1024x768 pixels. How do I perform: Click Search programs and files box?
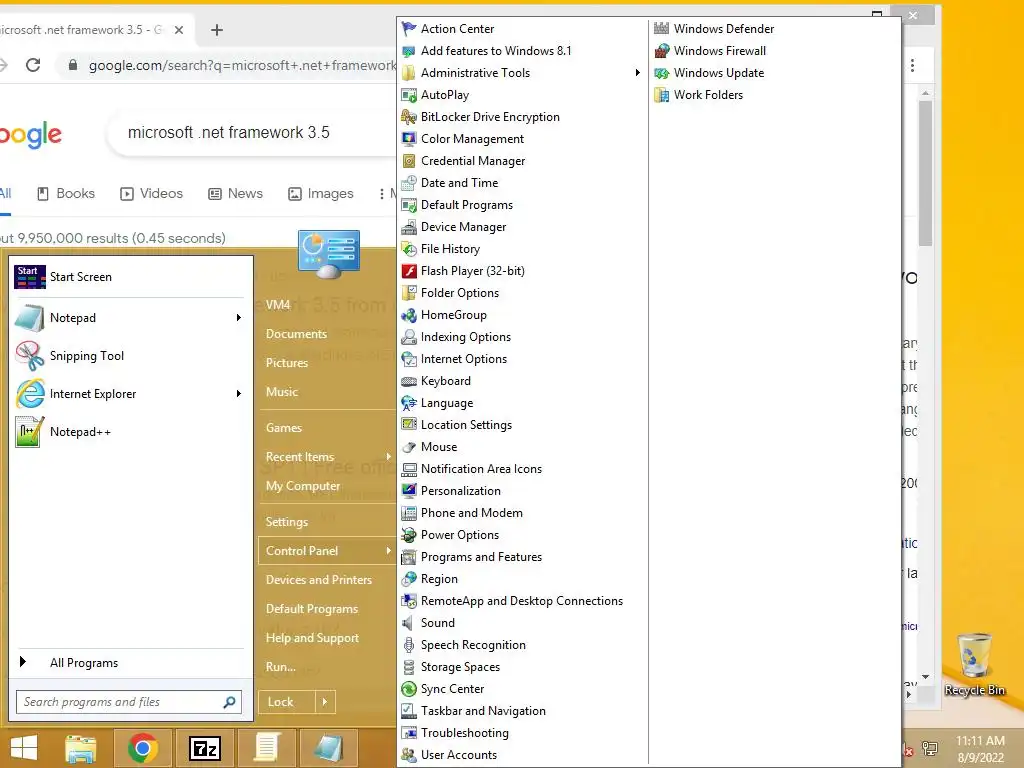[129, 702]
